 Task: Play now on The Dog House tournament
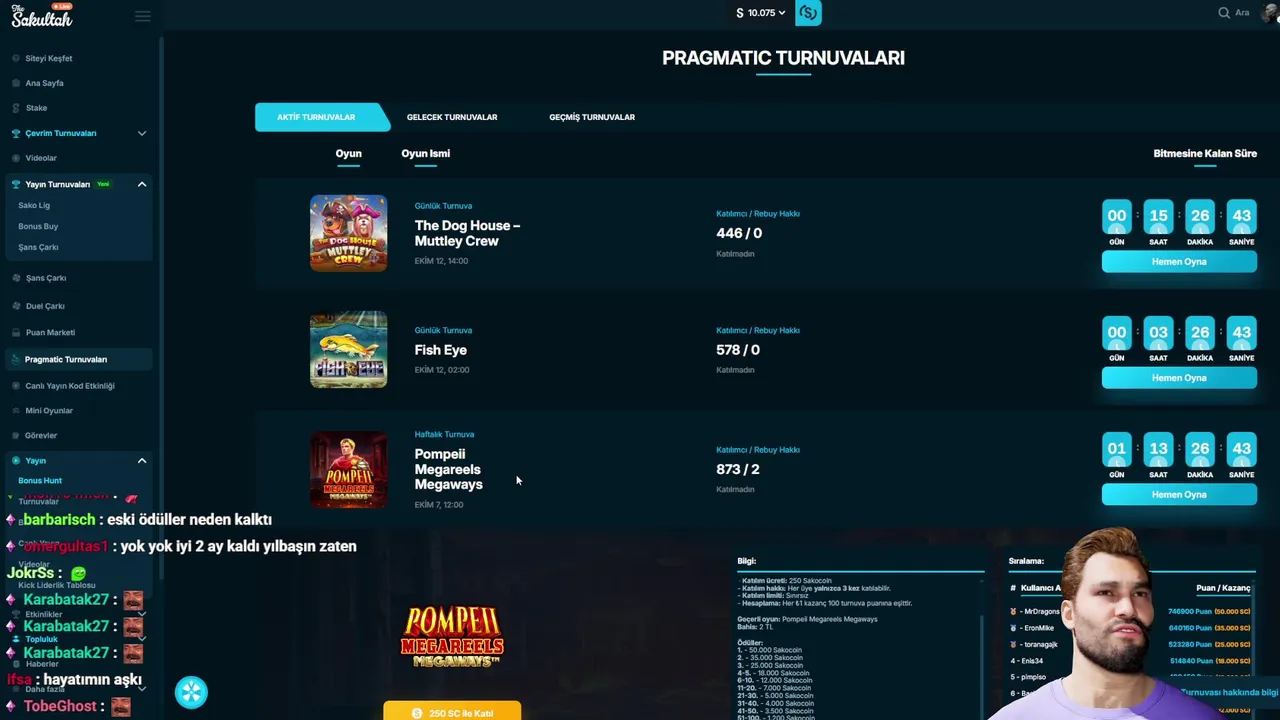1179,262
